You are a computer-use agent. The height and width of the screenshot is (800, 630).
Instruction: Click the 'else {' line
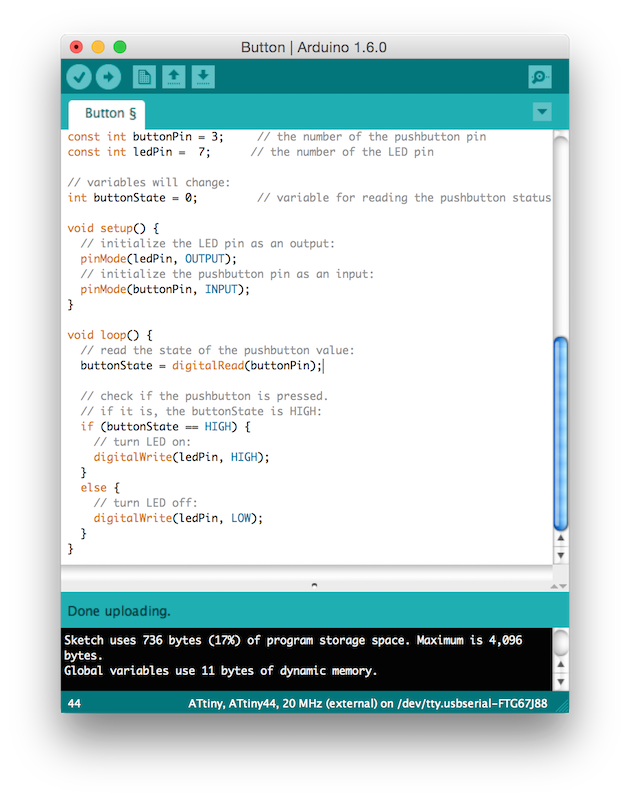(100, 488)
